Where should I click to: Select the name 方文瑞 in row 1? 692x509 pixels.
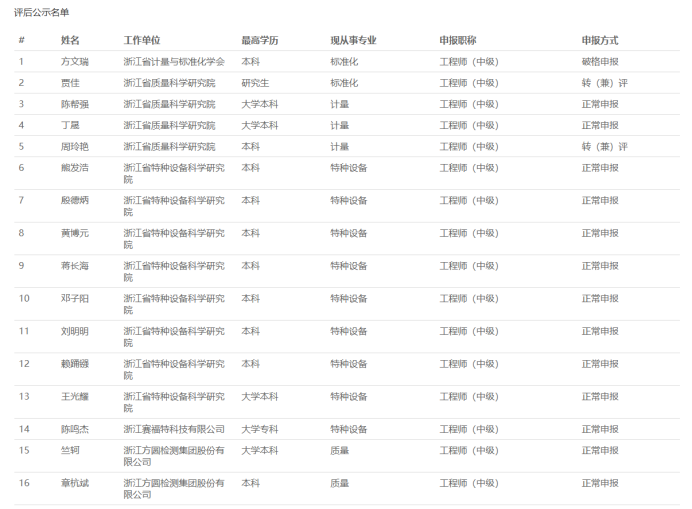tap(74, 62)
